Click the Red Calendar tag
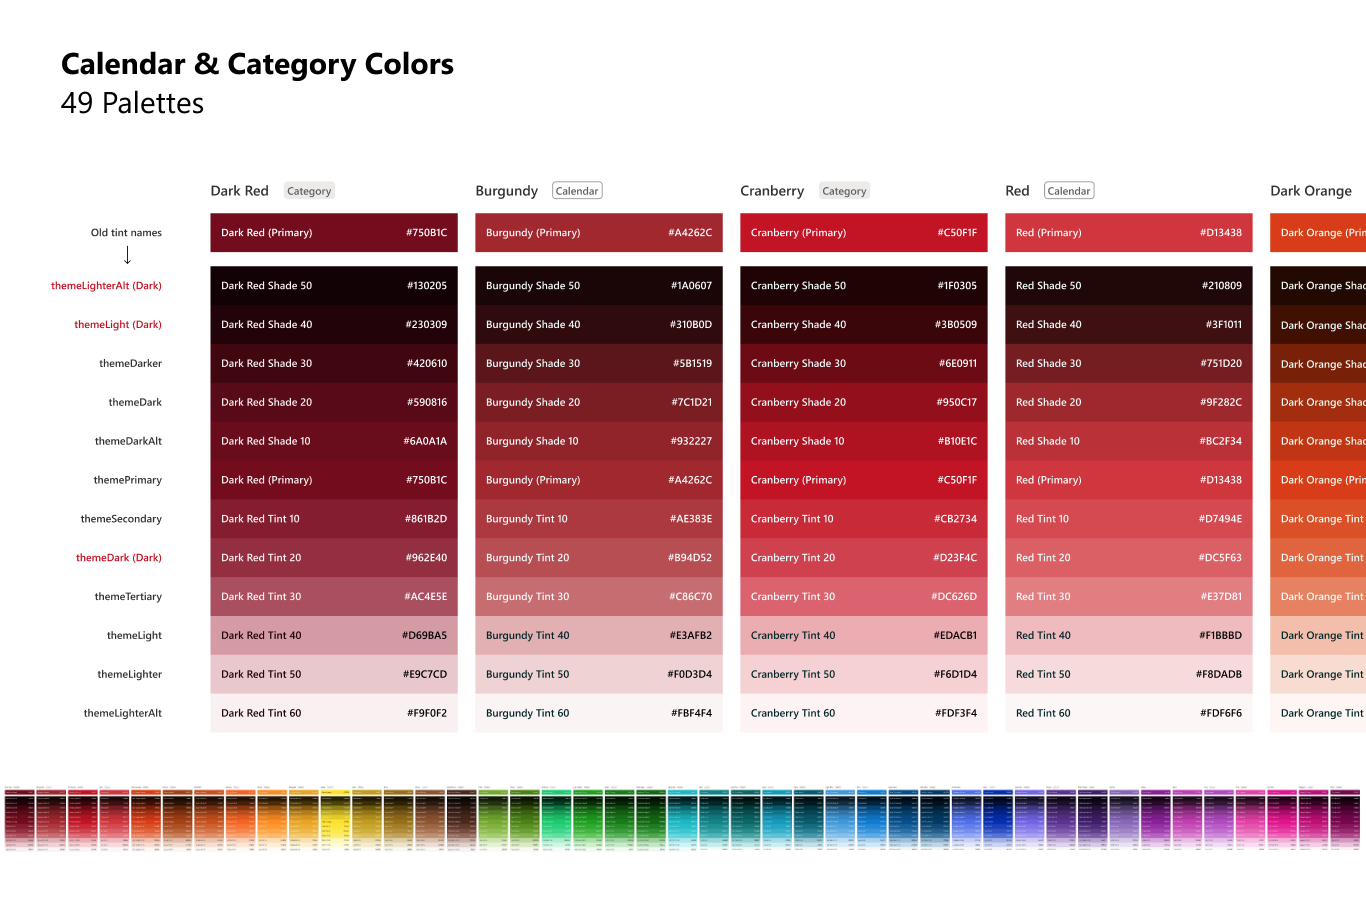This screenshot has width=1366, height=912. coord(1069,191)
